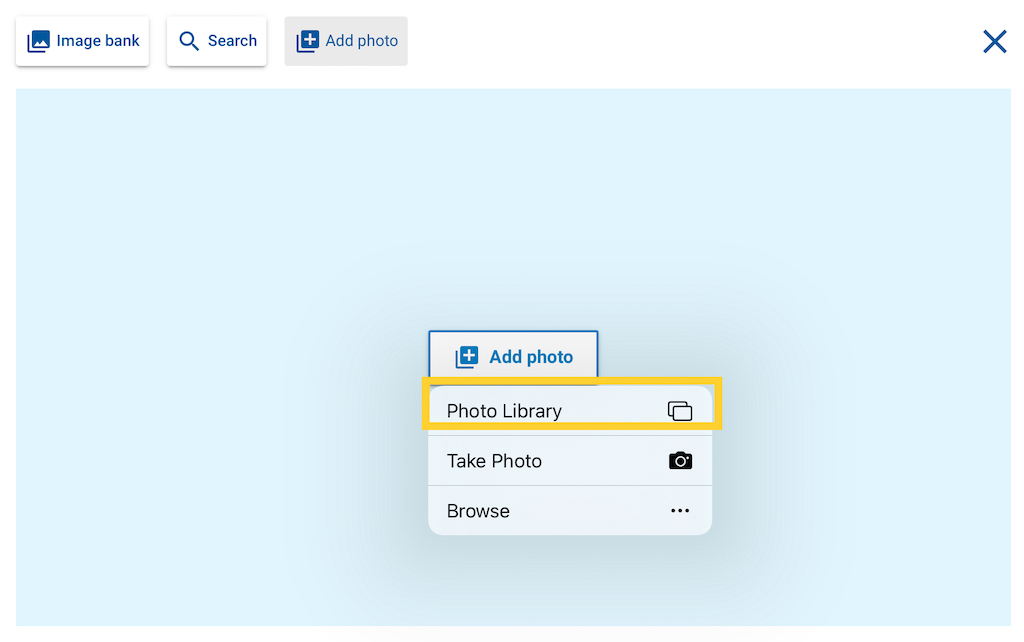Open the Search button in top bar
Viewport: 1024px width, 642px height.
pos(216,41)
